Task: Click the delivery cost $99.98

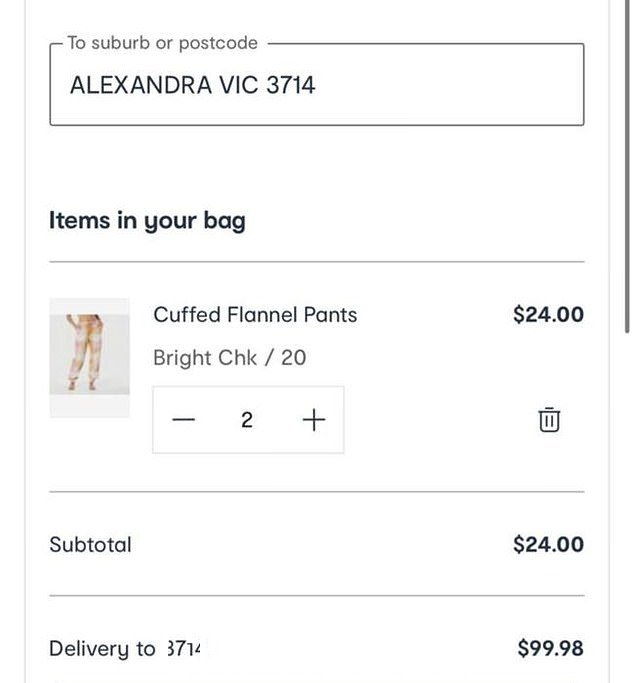Action: 550,648
